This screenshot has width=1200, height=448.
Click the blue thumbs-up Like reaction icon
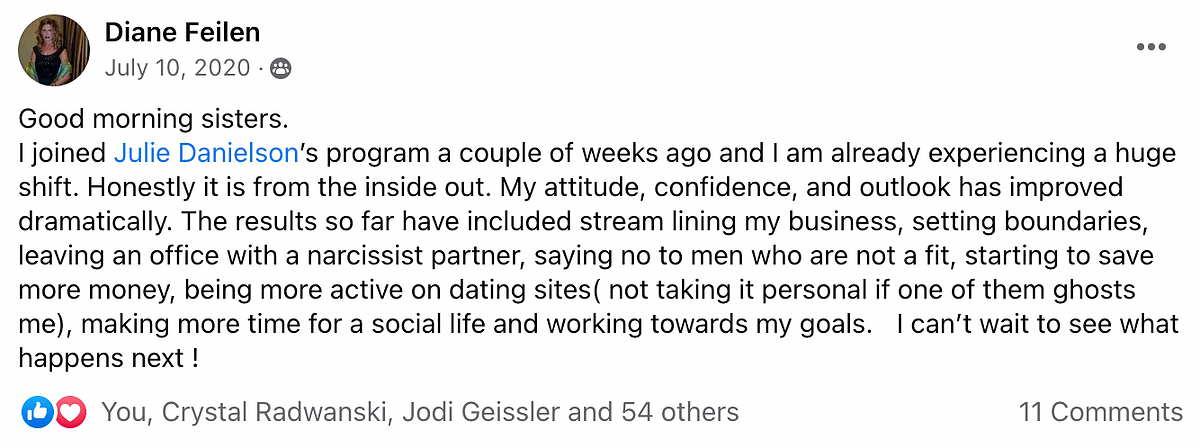pyautogui.click(x=37, y=411)
